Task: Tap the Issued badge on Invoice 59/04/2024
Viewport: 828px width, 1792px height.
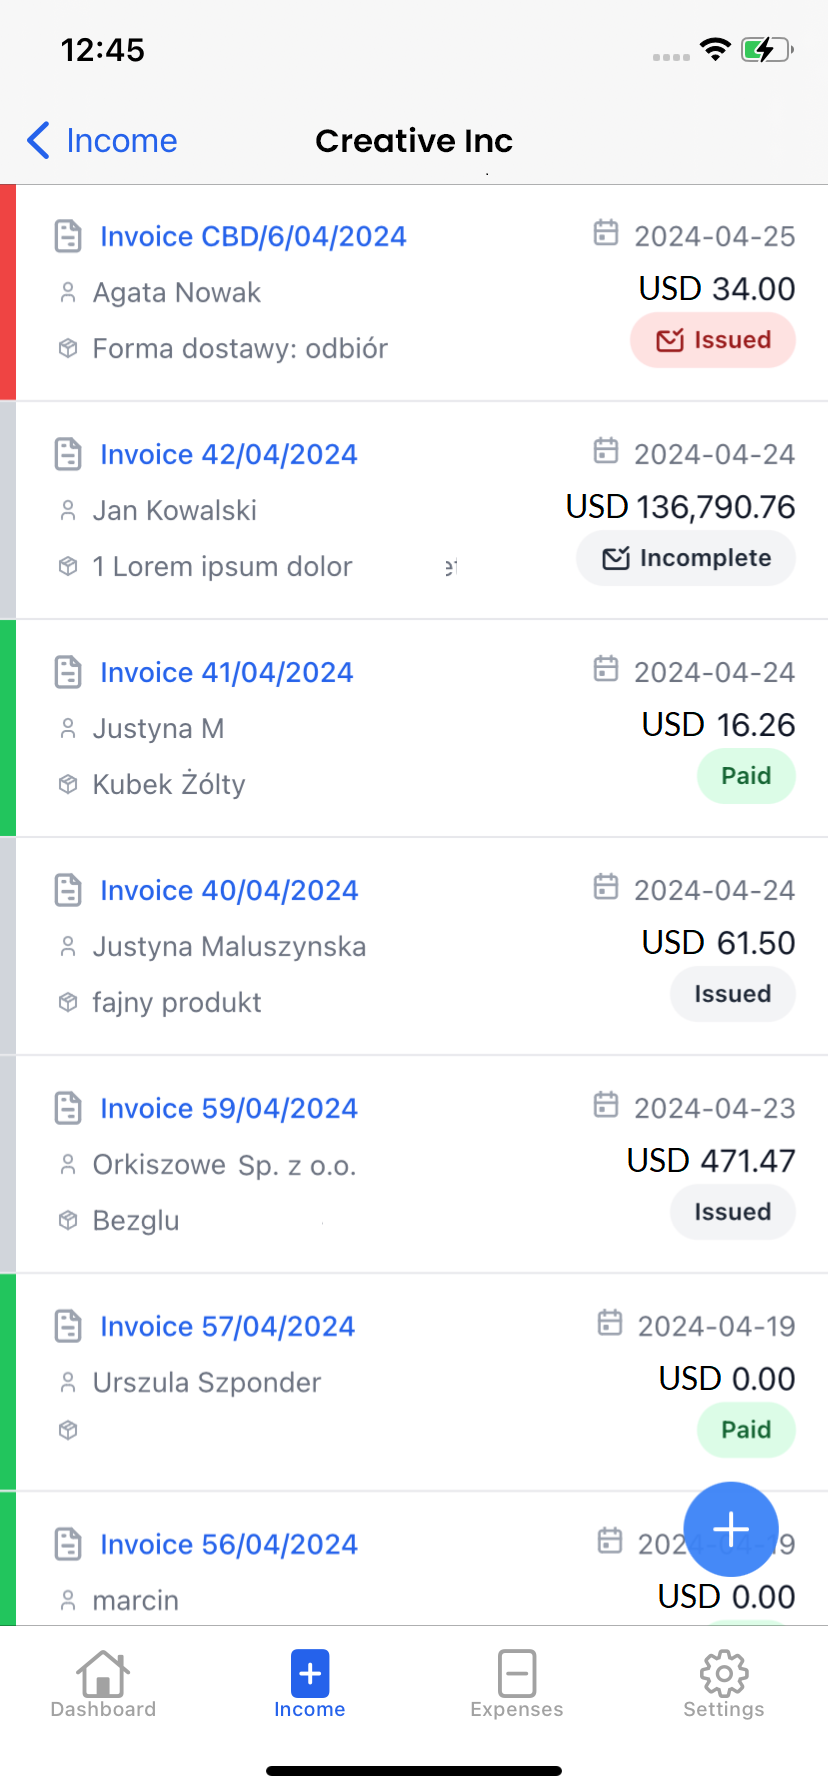Action: [x=733, y=1212]
